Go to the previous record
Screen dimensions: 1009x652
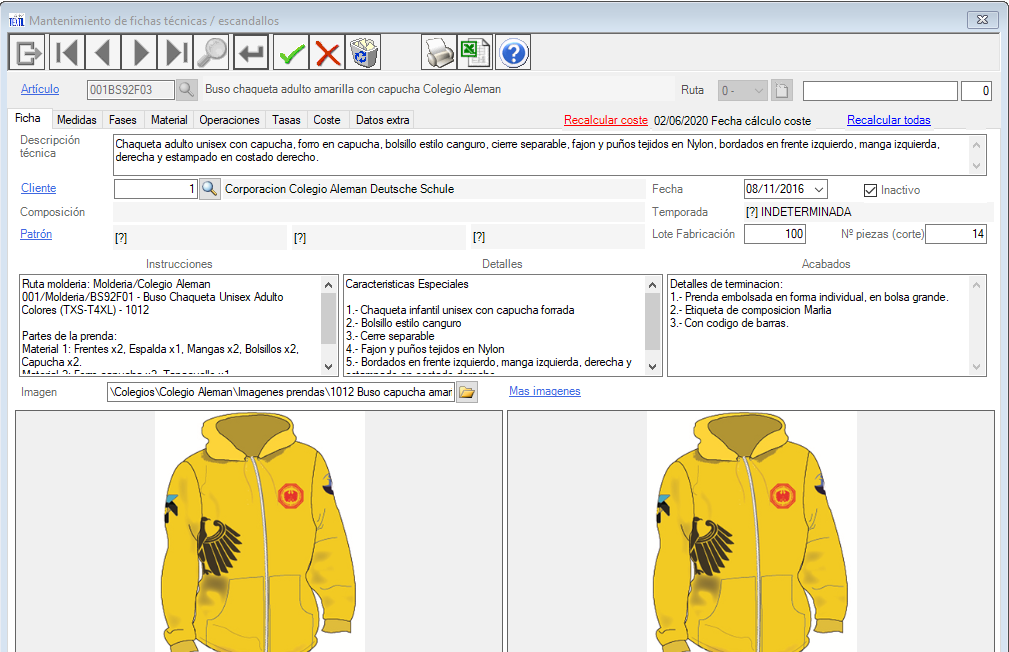[x=102, y=52]
